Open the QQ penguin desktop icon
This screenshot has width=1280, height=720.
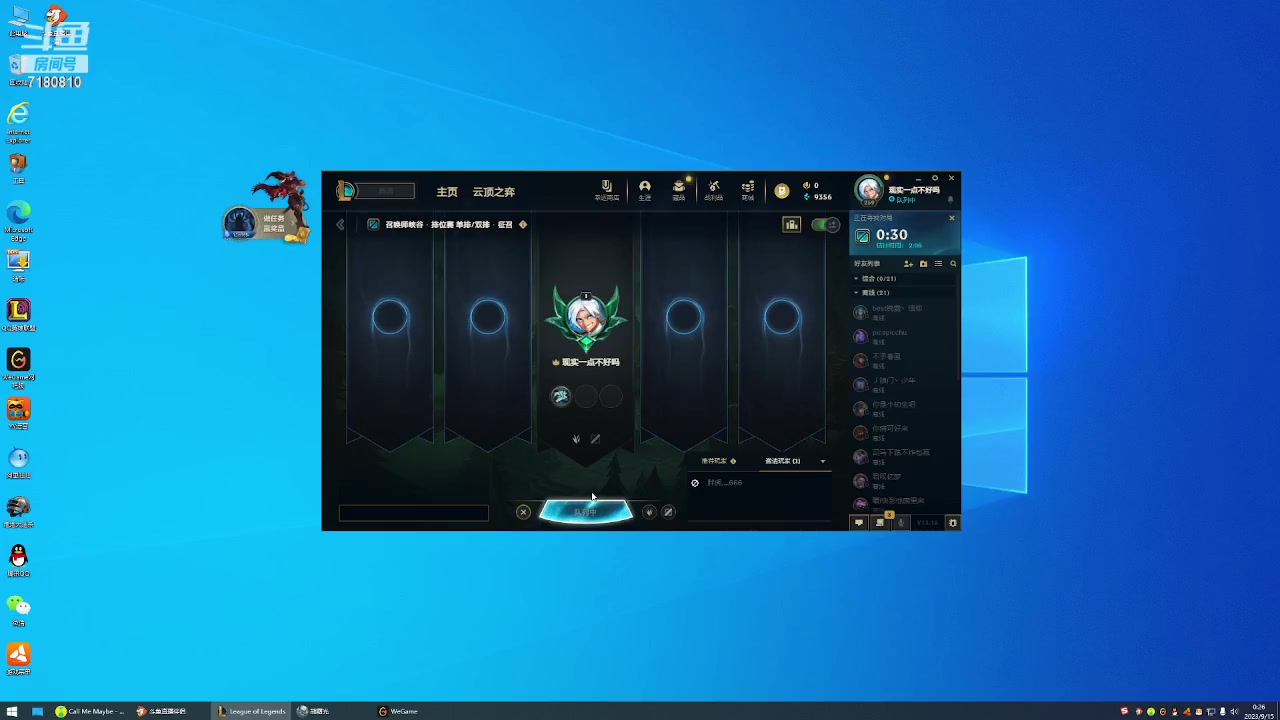coord(18,561)
